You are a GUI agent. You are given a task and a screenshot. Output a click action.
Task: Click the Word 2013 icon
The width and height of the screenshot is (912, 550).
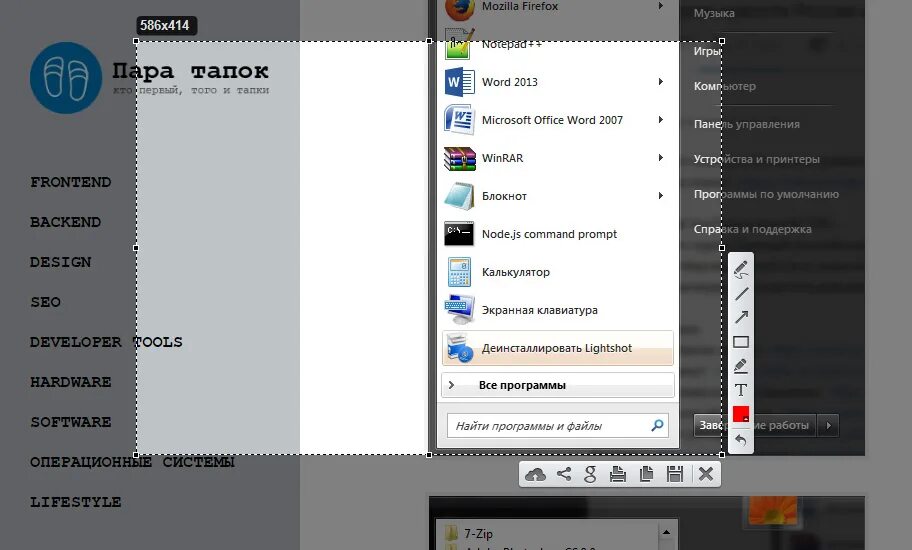click(459, 82)
